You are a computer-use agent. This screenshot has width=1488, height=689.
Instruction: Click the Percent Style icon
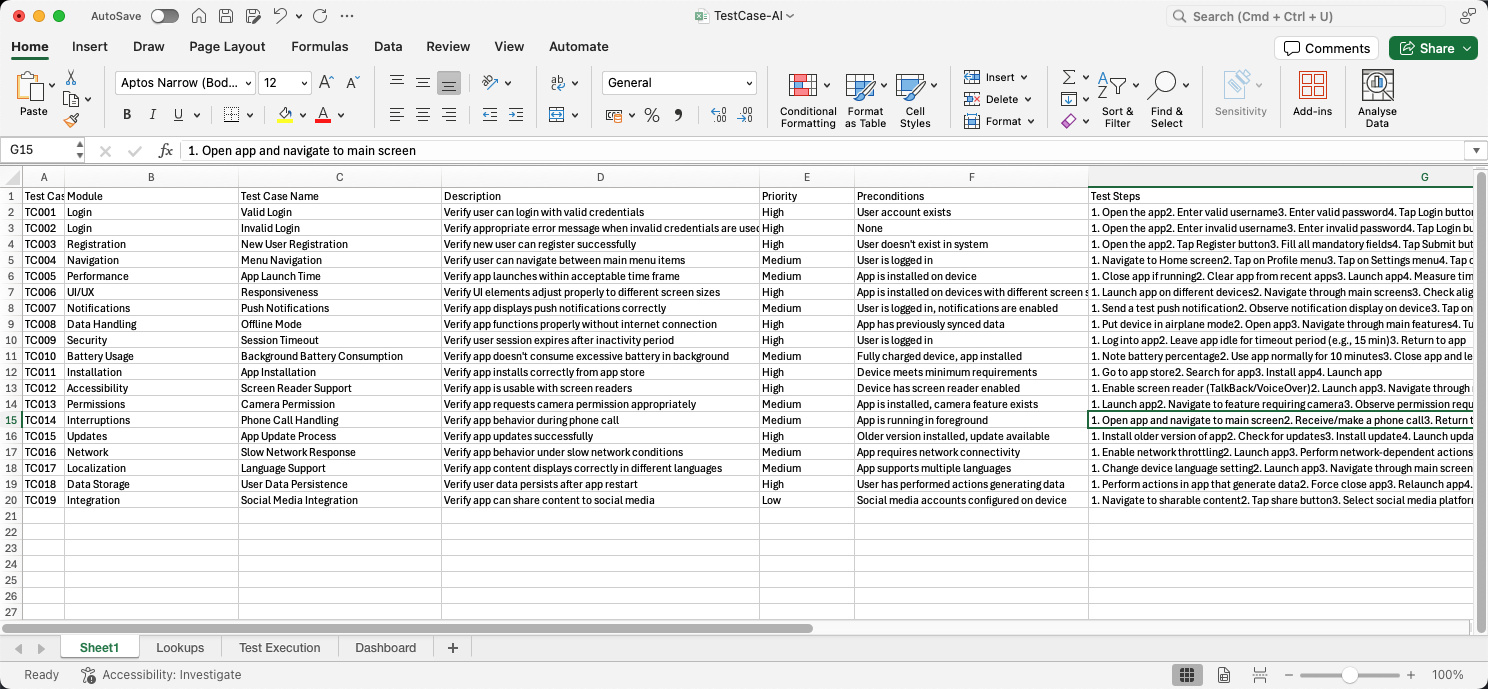(652, 115)
